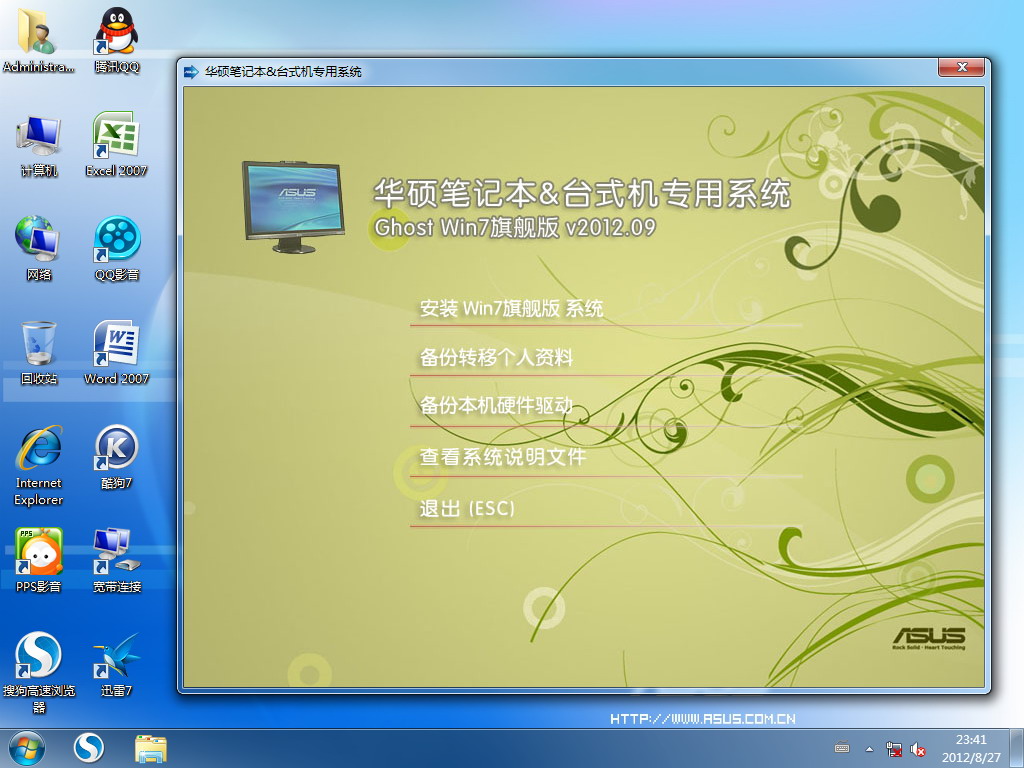The width and height of the screenshot is (1024, 768).
Task: Open the 迅雷7 desktop shortcut
Action: tap(116, 664)
